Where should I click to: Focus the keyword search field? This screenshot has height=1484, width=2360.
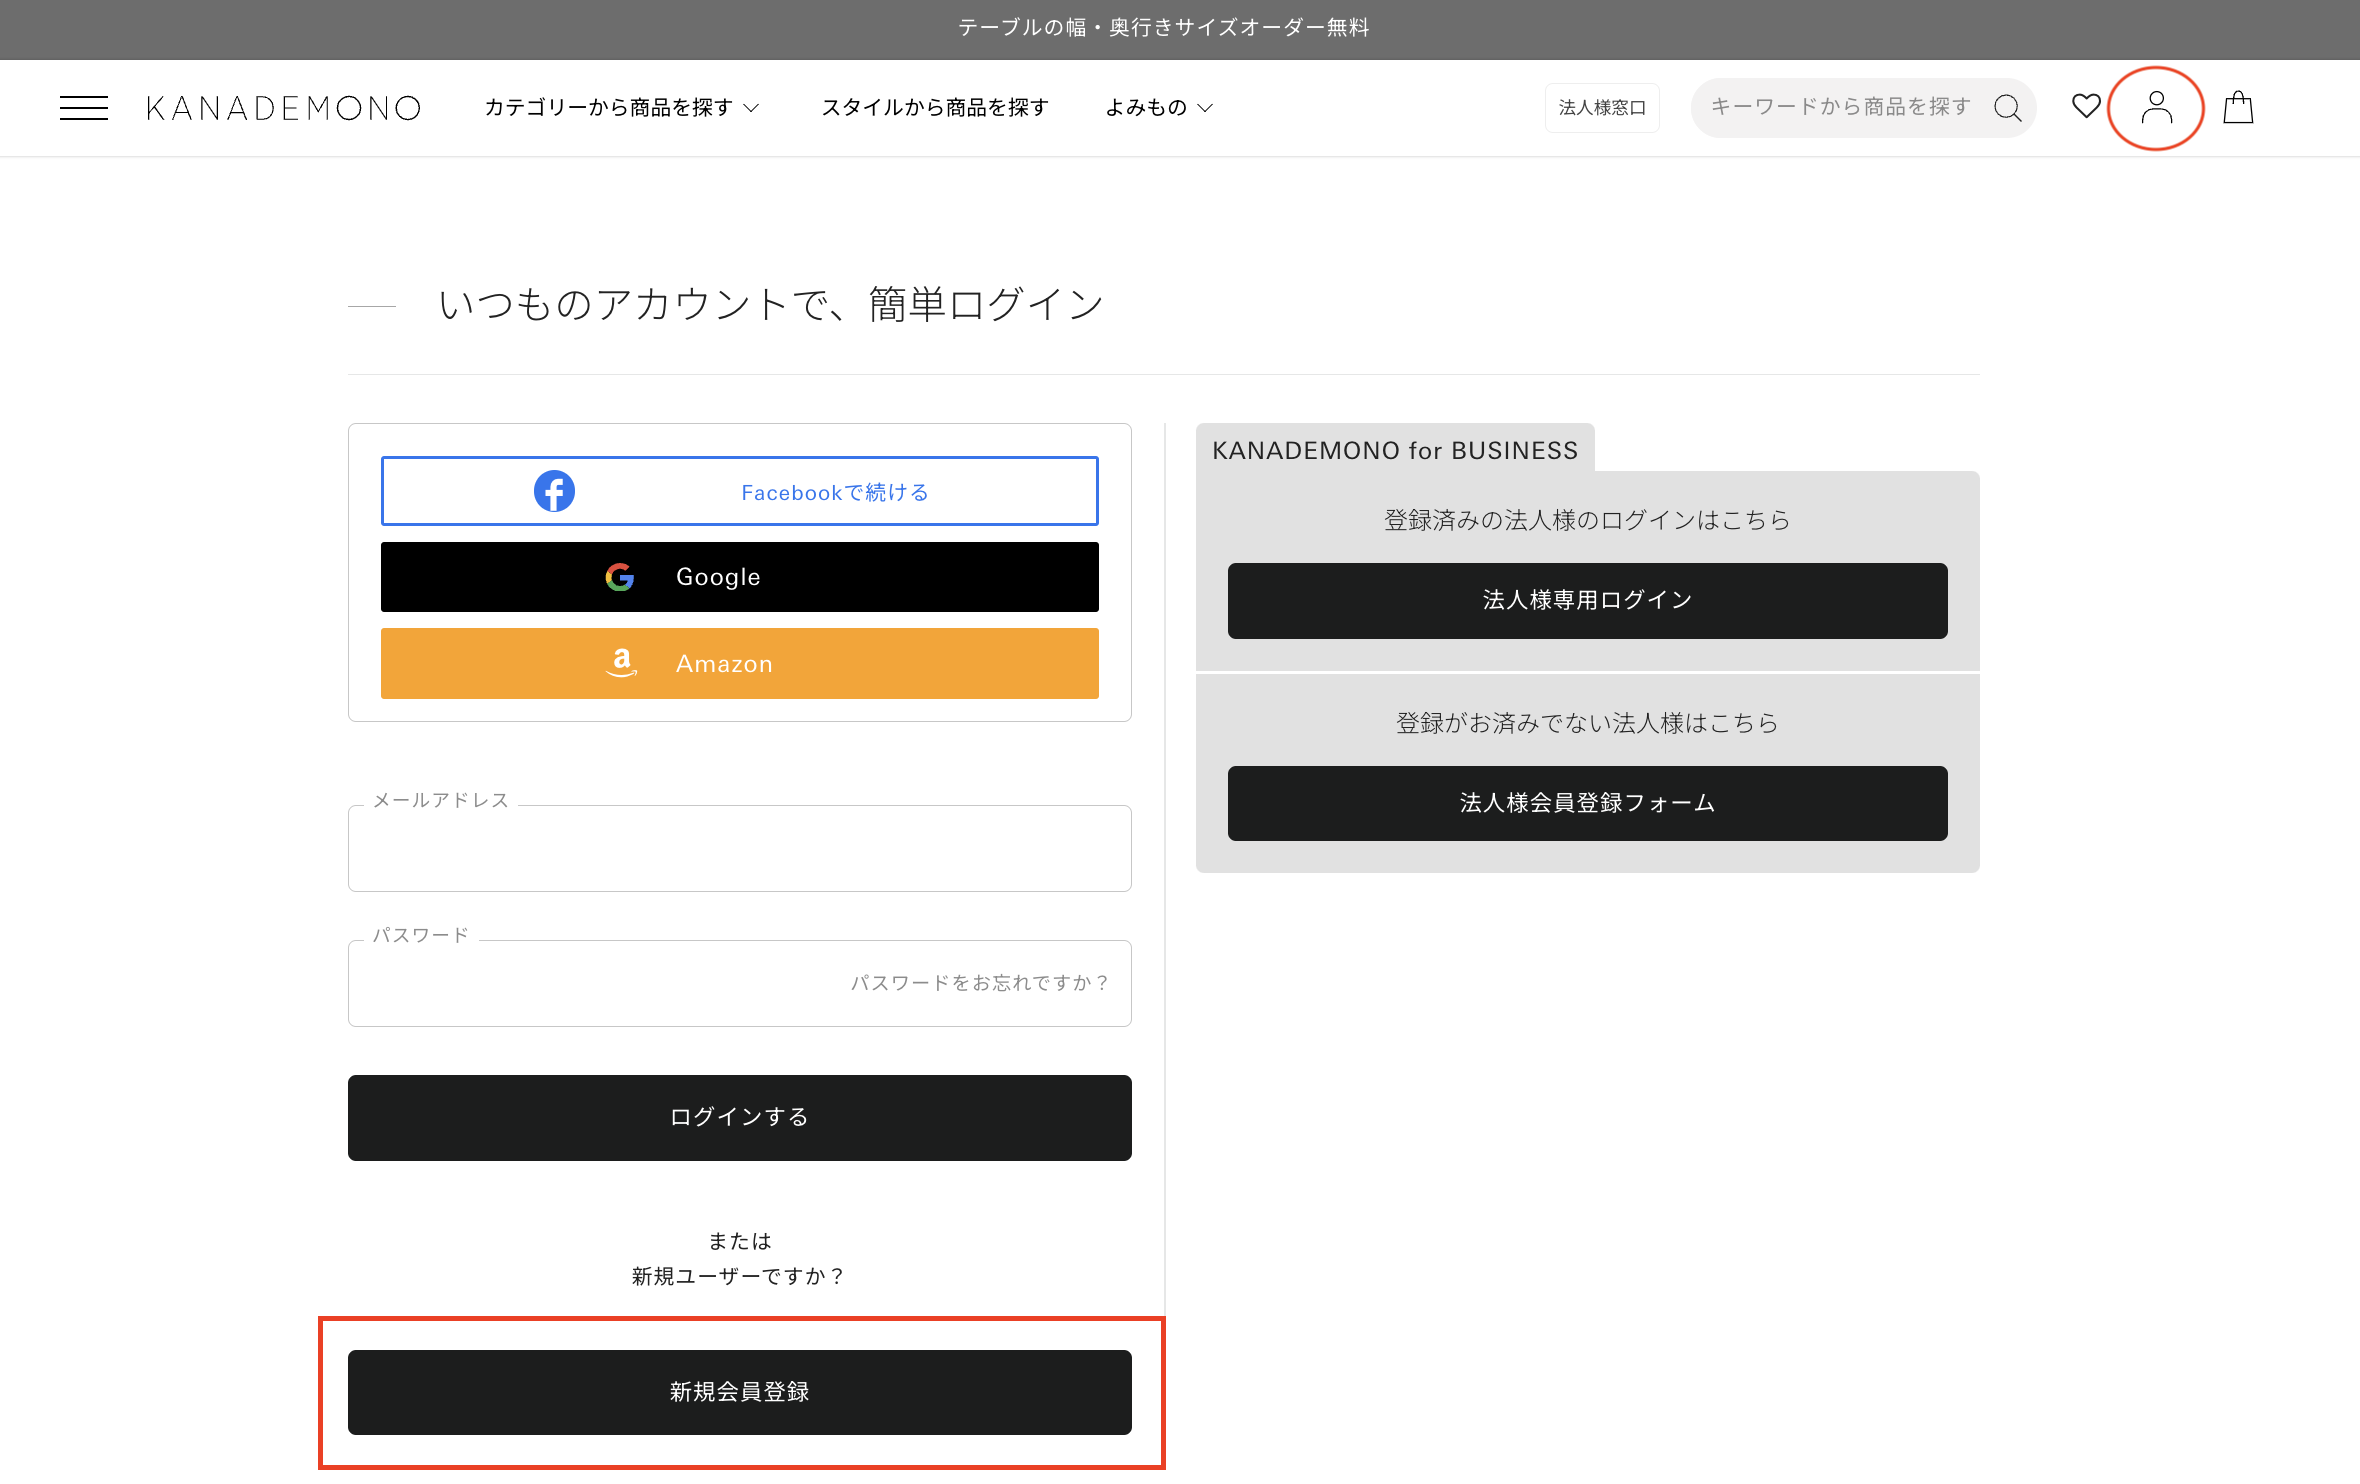pyautogui.click(x=1840, y=108)
